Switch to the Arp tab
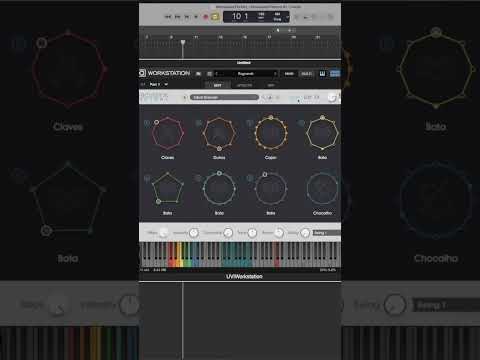 point(271,85)
